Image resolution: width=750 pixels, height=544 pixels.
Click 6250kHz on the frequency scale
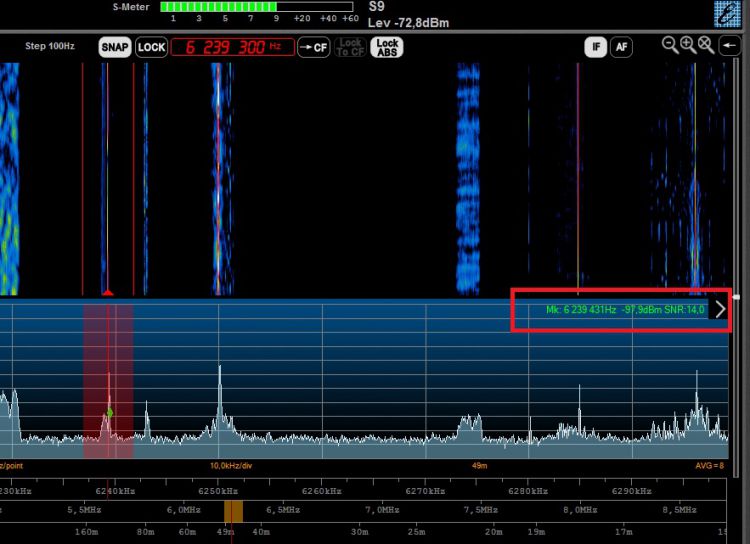coord(218,491)
